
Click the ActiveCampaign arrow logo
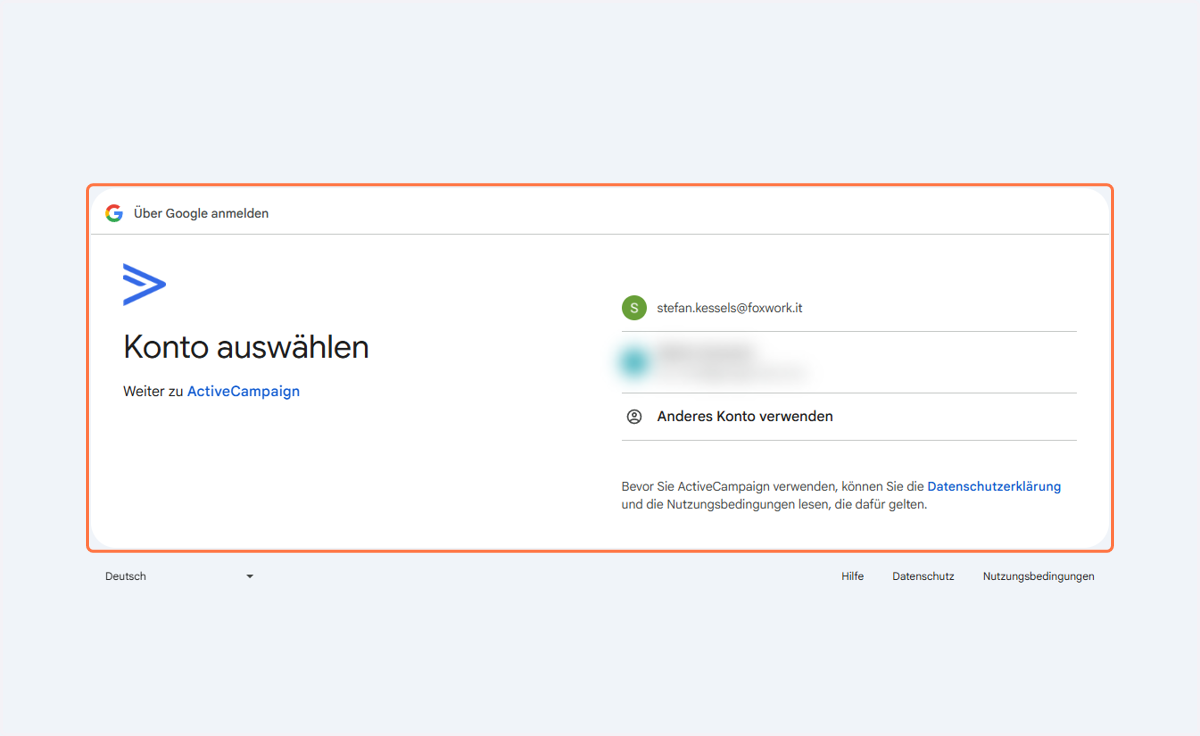pyautogui.click(x=144, y=285)
